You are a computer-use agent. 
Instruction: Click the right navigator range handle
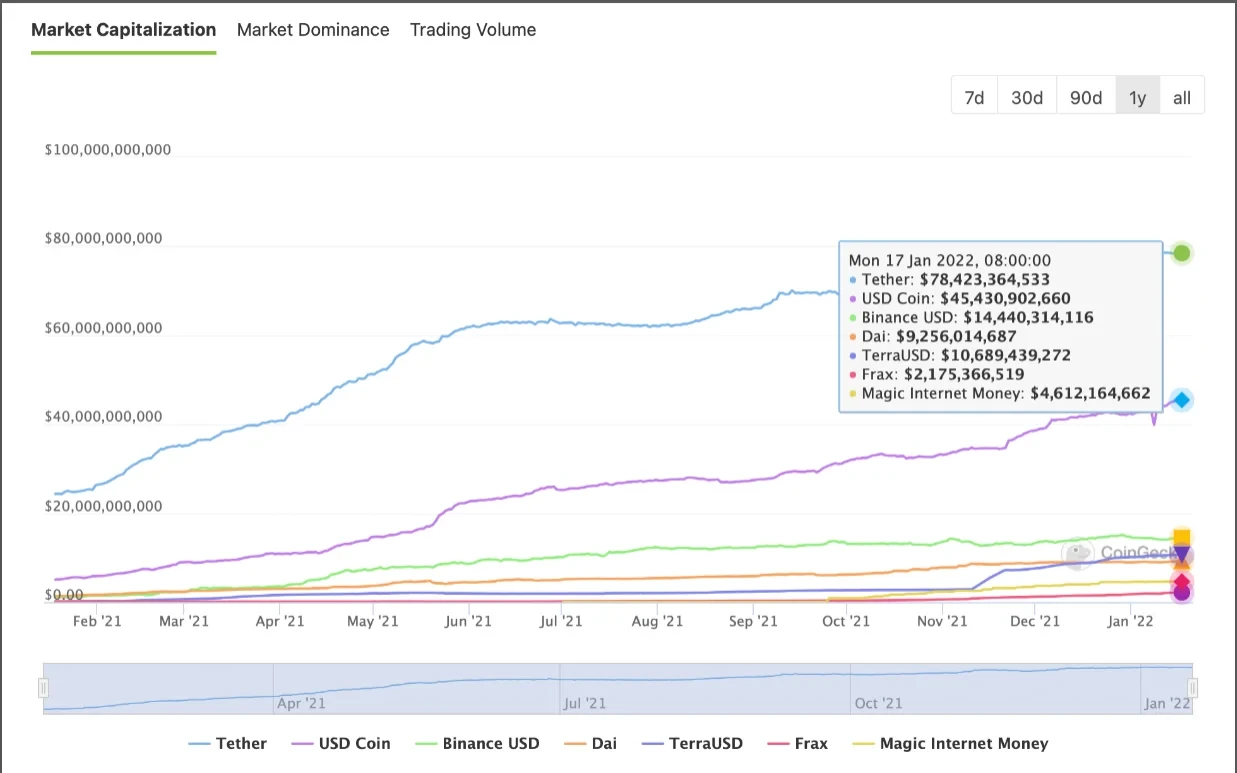pos(1192,688)
